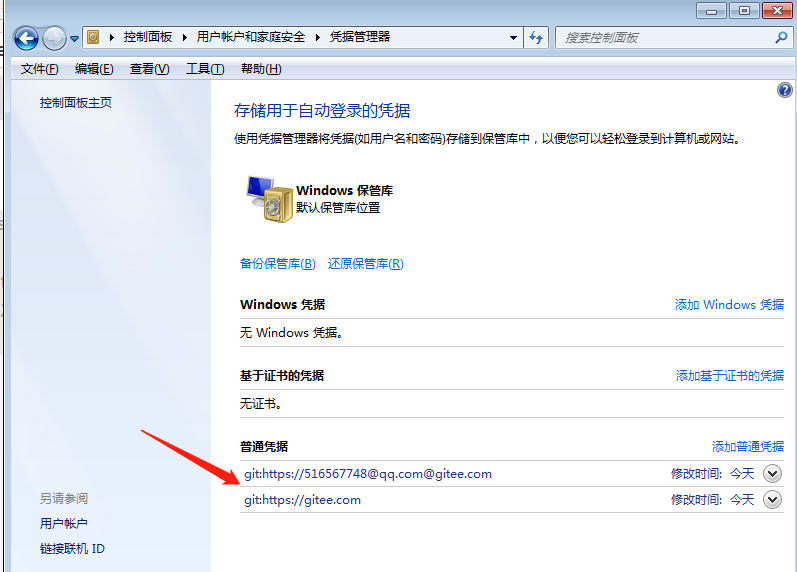This screenshot has height=572, width=797.
Task: Open the 编辑(E) menu
Action: click(94, 69)
